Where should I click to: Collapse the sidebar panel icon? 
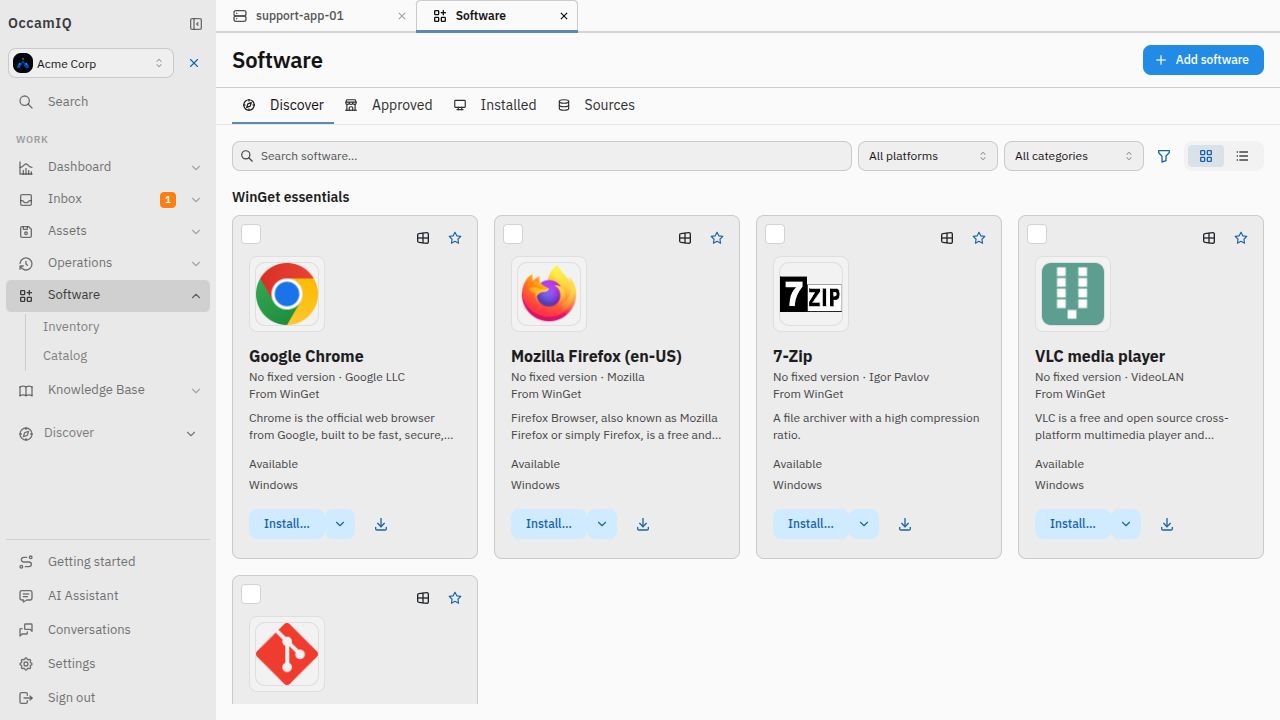pos(196,24)
